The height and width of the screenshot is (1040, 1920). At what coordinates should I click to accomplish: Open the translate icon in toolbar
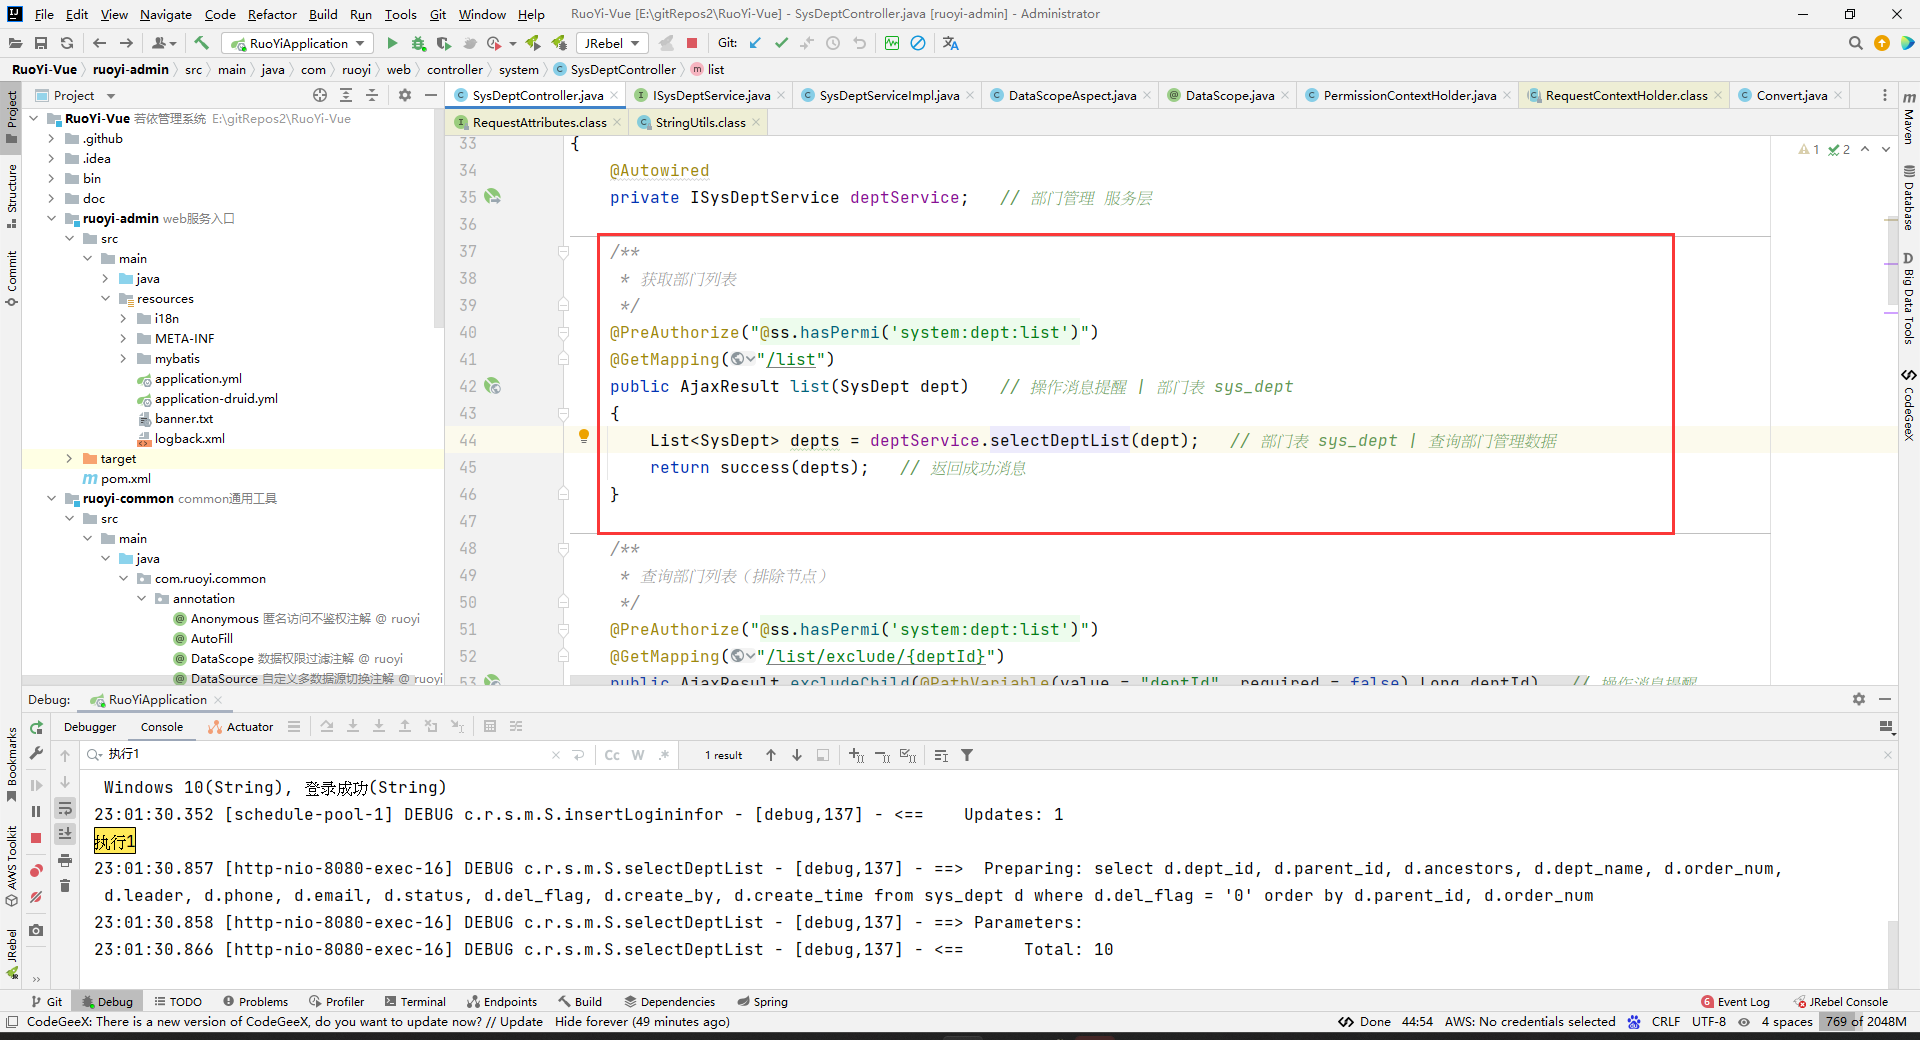tap(950, 43)
